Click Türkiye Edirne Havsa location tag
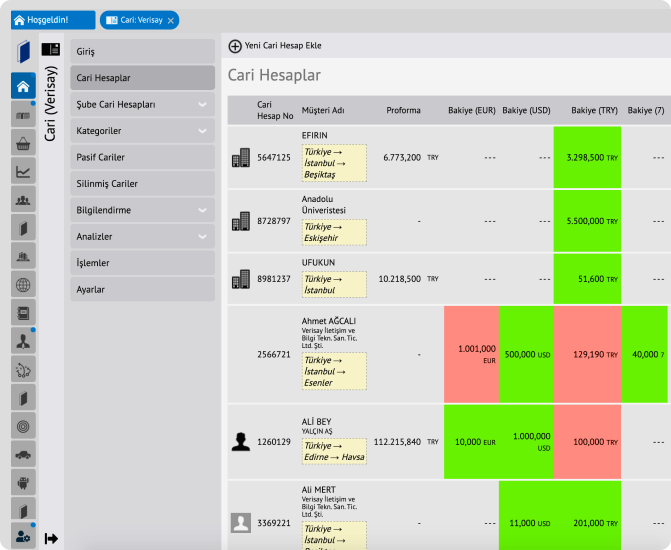Viewport: 671px width, 550px height. coord(334,451)
